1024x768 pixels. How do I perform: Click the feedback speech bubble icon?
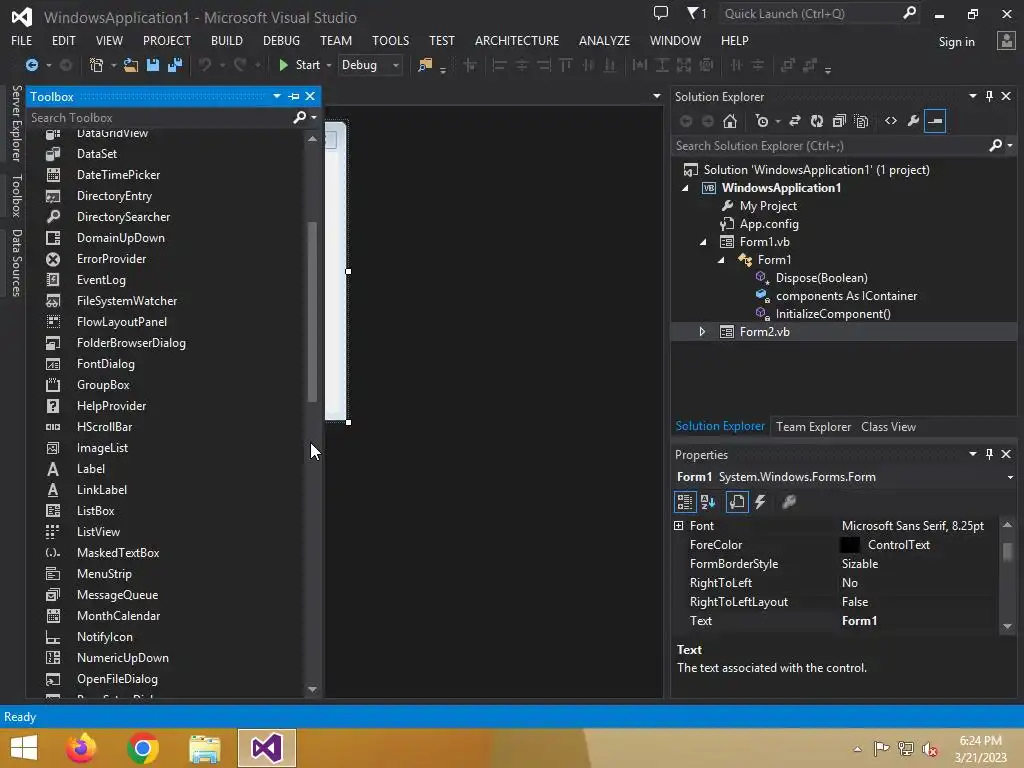tap(661, 13)
